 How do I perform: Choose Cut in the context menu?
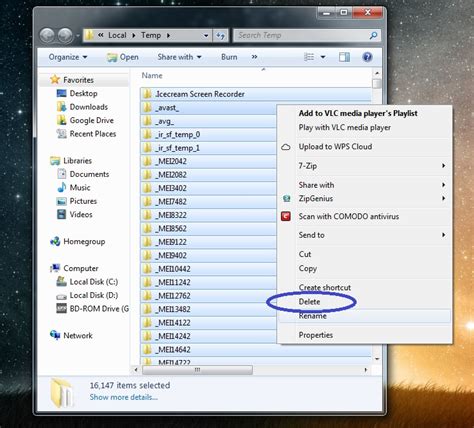coord(365,254)
